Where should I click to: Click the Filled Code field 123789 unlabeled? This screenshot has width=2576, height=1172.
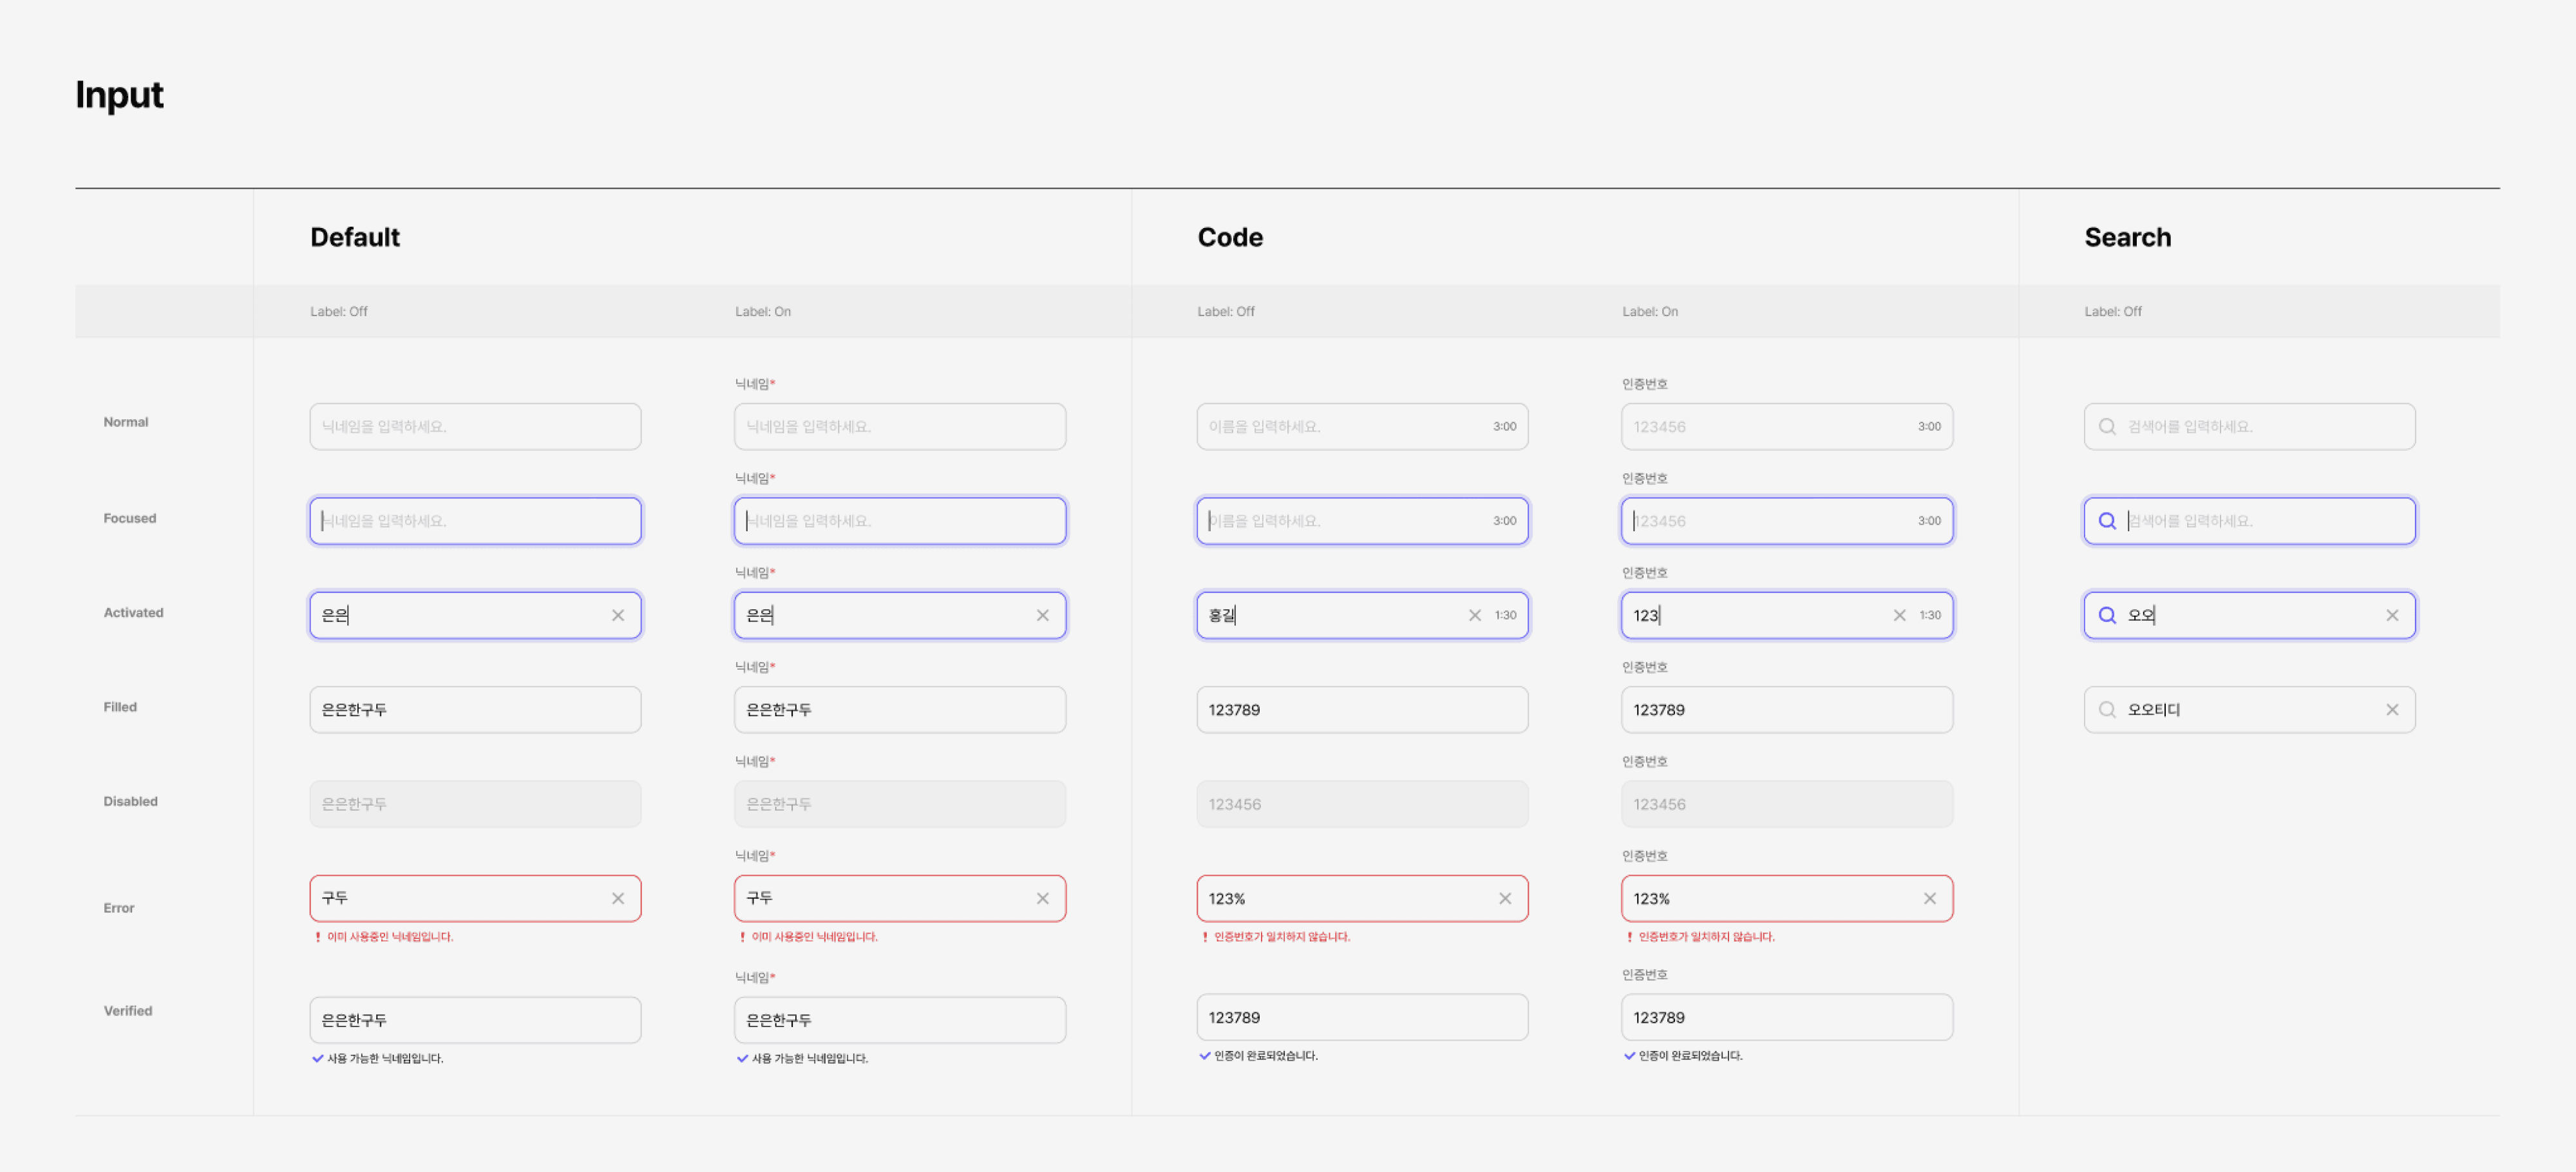1361,709
